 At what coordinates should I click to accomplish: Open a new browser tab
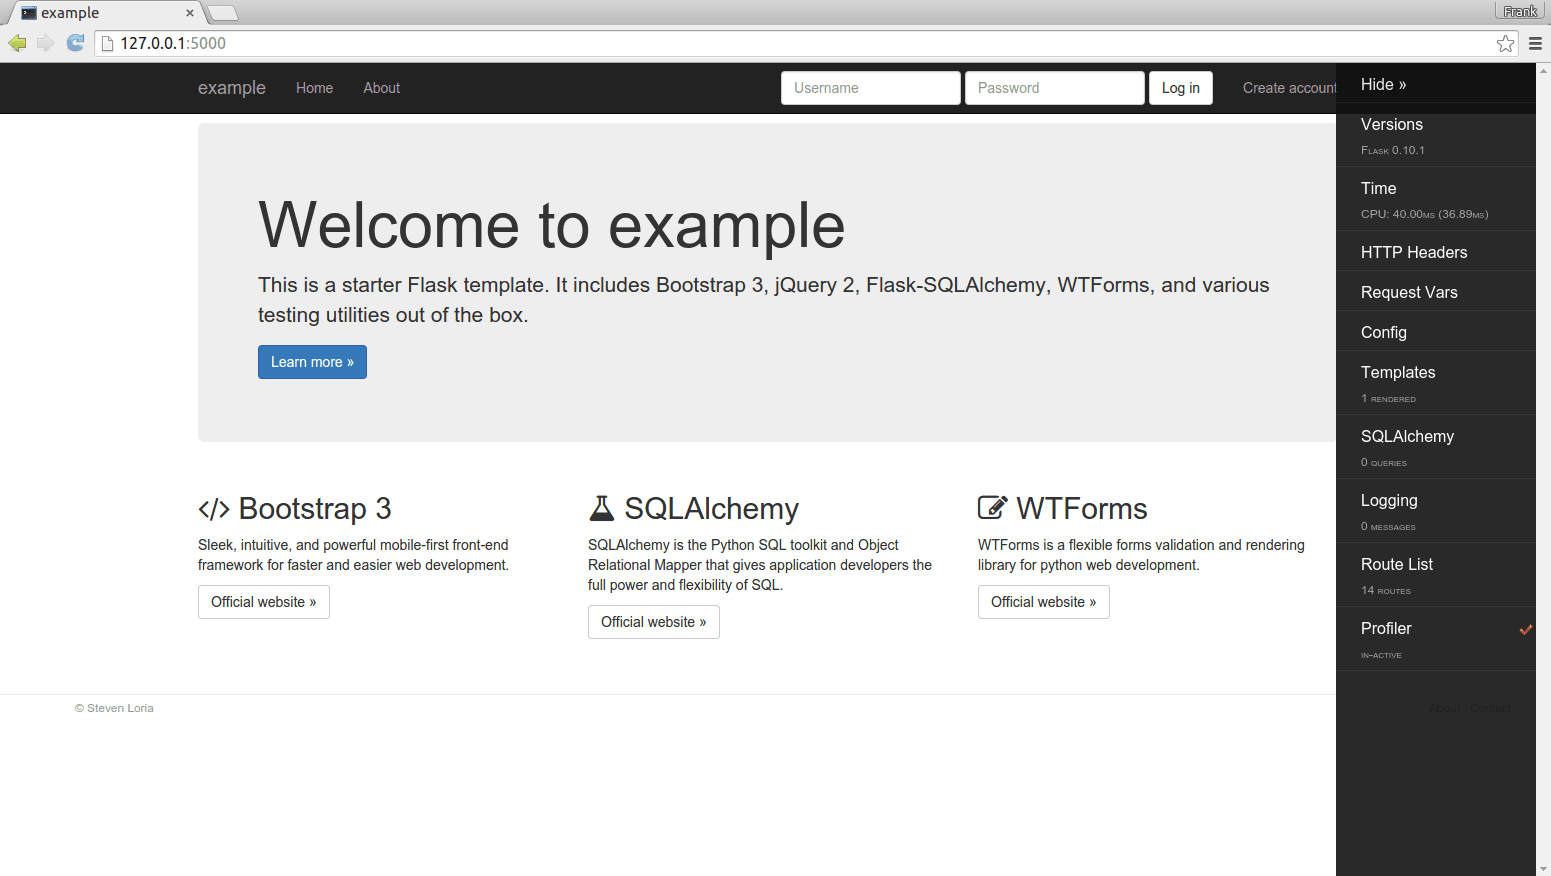click(222, 13)
